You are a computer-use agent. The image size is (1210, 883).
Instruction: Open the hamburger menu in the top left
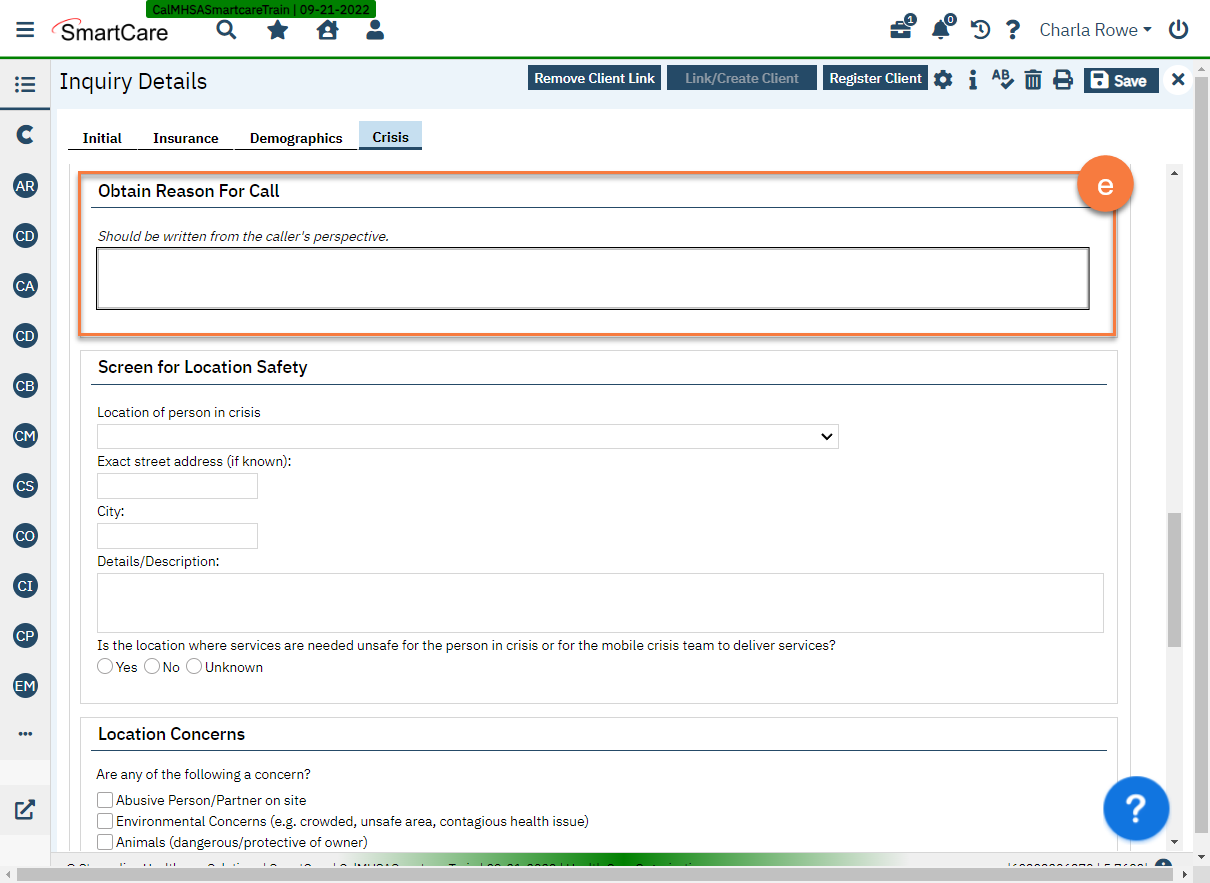(25, 29)
